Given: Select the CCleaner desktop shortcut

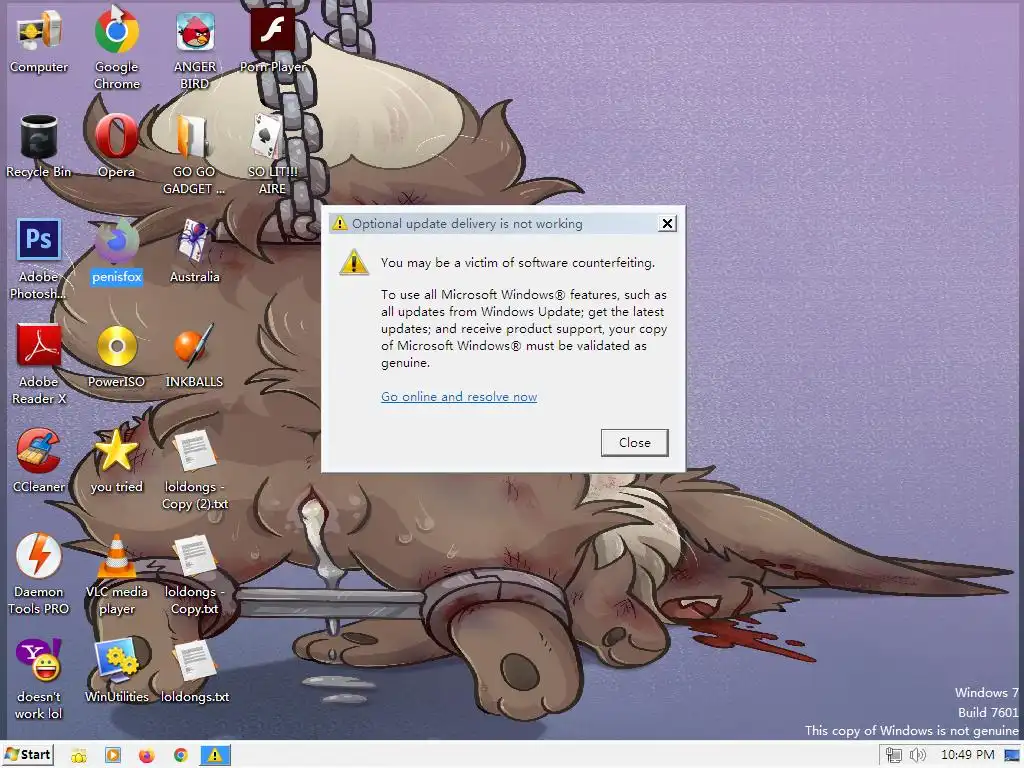Looking at the screenshot, I should (x=39, y=462).
